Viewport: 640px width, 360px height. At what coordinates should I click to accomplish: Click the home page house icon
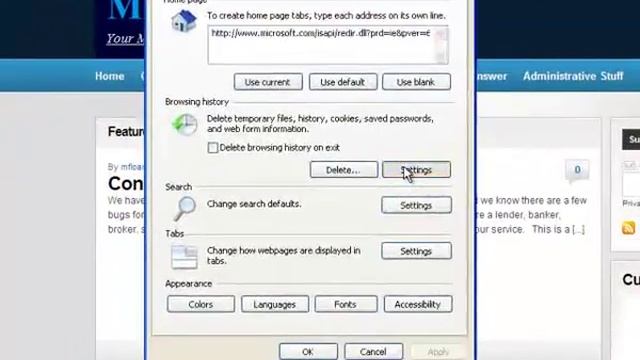click(184, 21)
